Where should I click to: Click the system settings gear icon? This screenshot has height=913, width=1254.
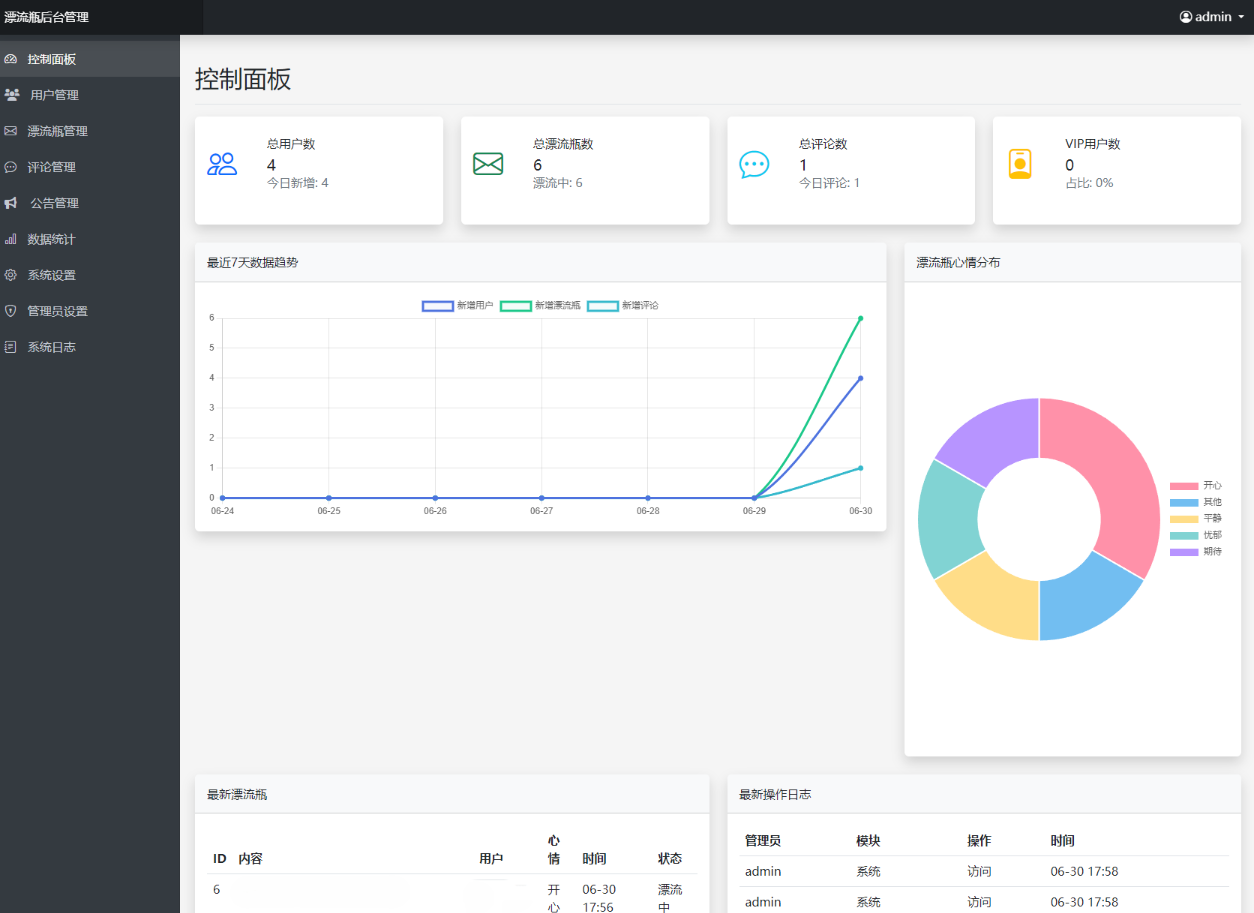point(11,275)
